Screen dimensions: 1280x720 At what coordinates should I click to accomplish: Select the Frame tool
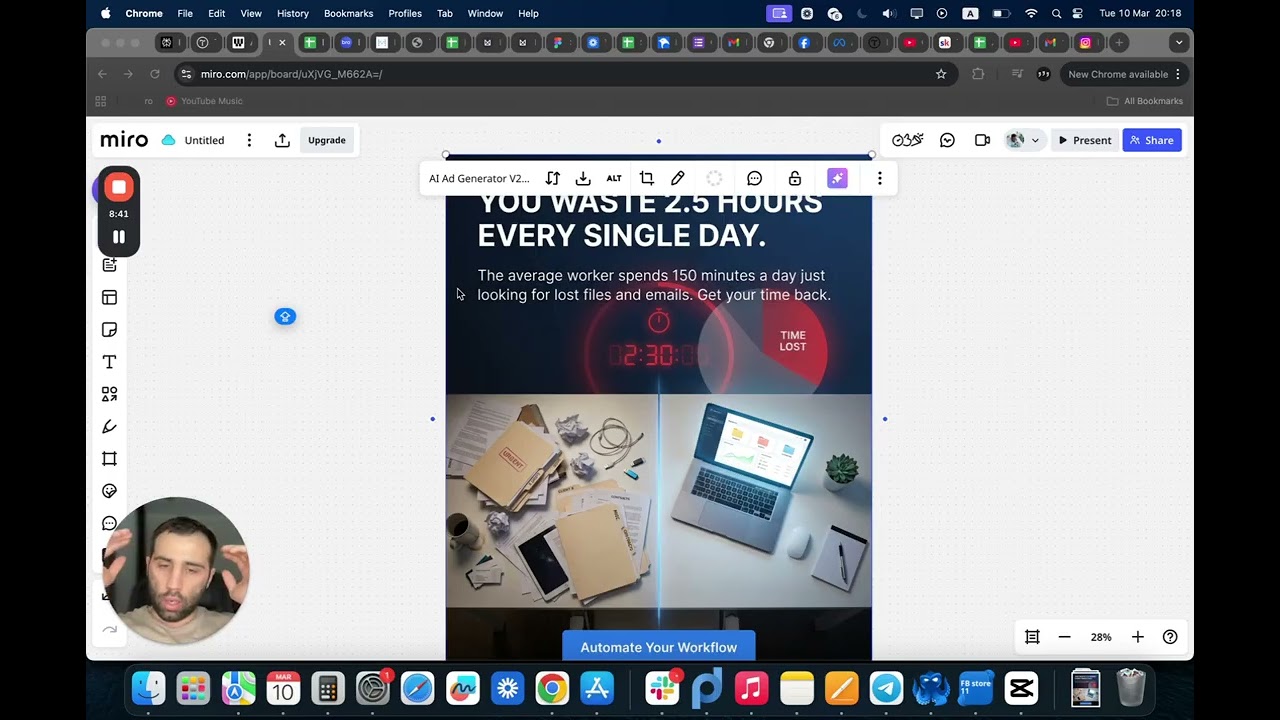[x=110, y=459]
